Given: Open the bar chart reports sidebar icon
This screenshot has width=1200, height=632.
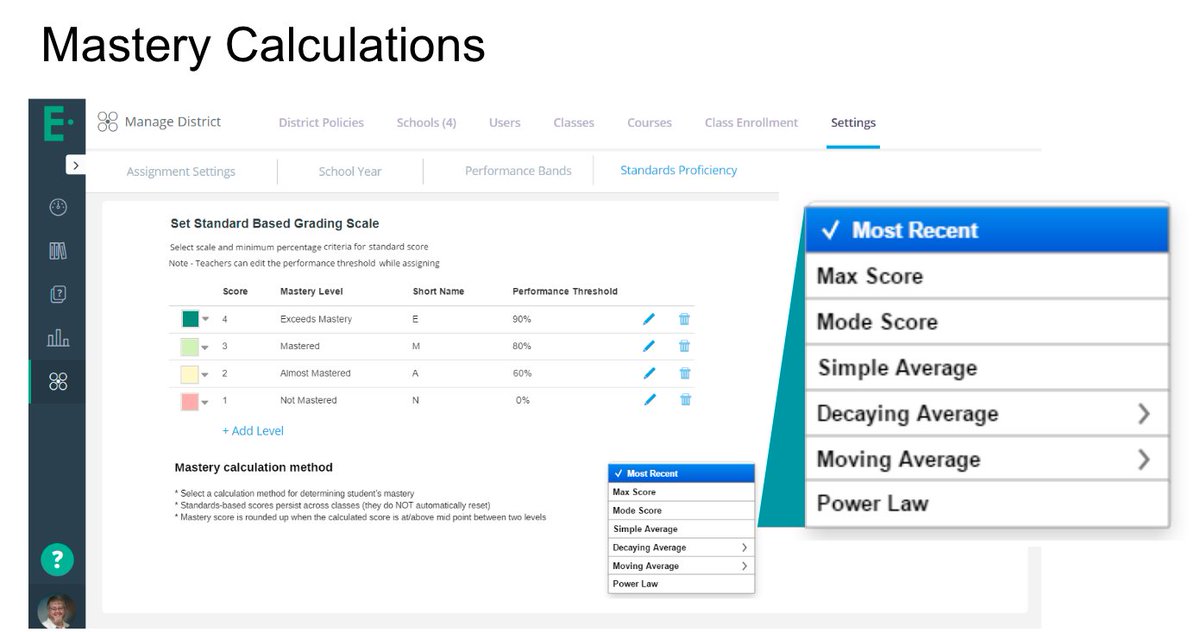Looking at the screenshot, I should pos(57,338).
